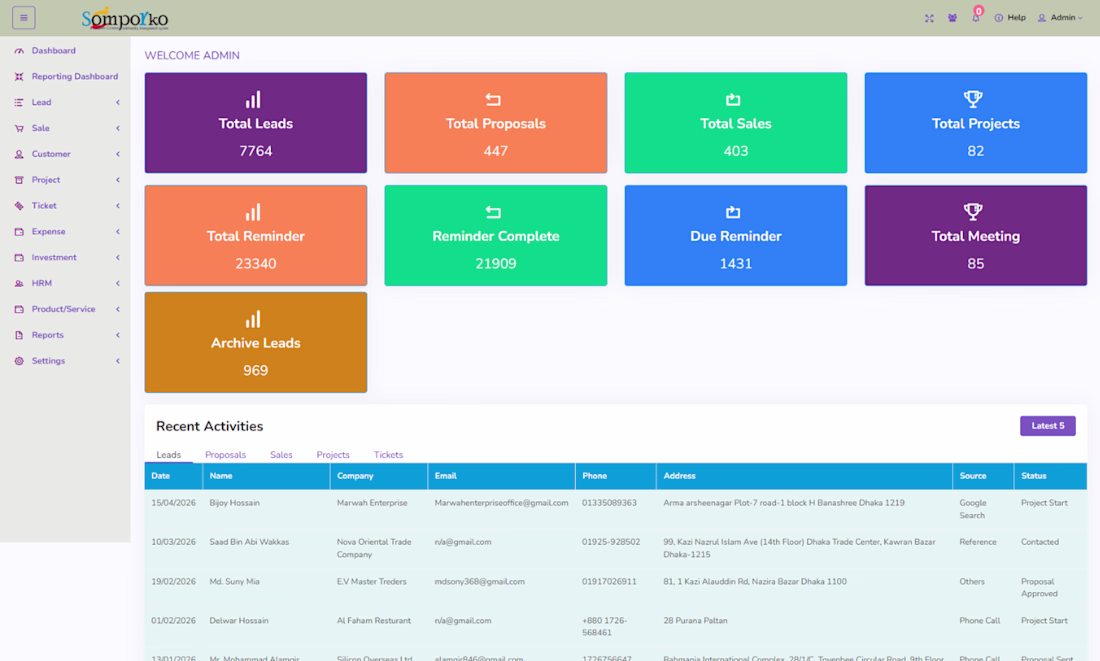1100x661 pixels.
Task: Expand the Project submenu chevron
Action: [x=118, y=180]
